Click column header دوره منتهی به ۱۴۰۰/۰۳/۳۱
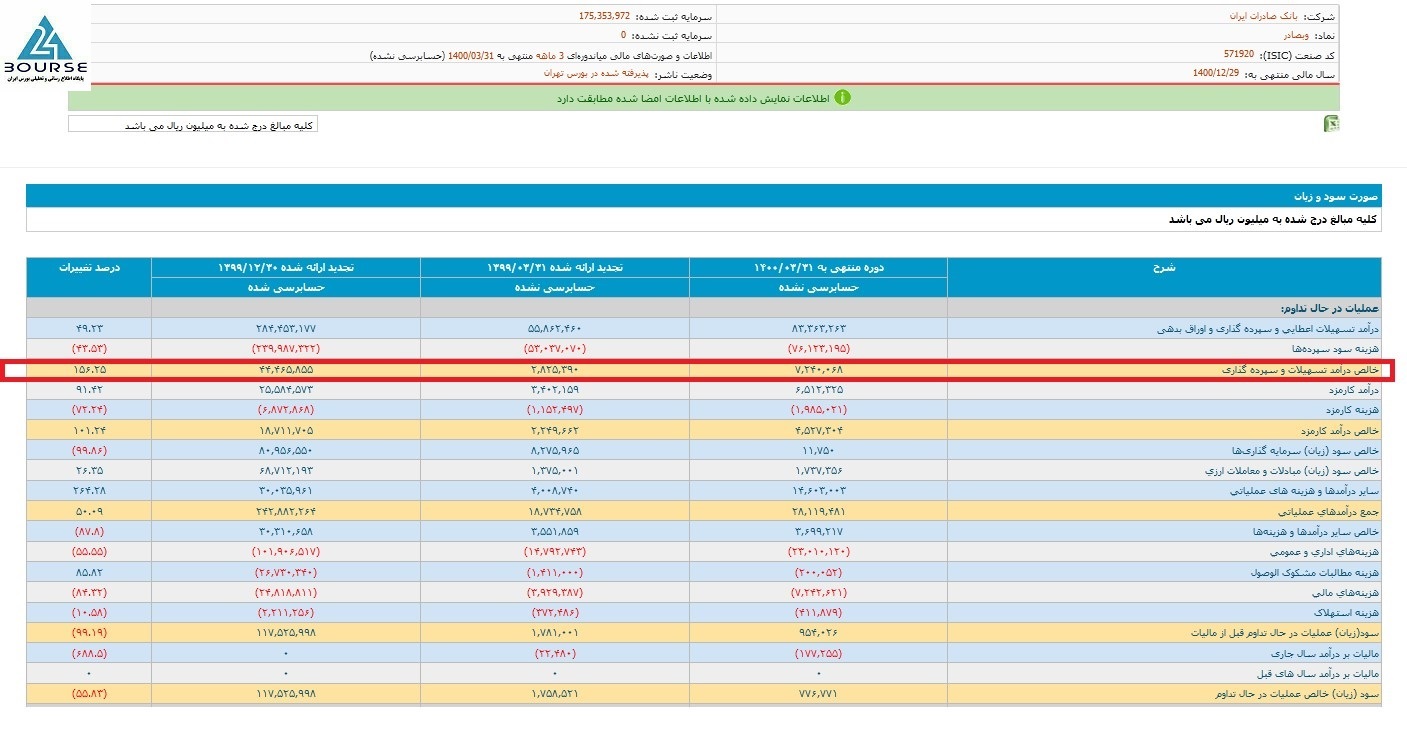The image size is (1407, 734). click(x=818, y=268)
